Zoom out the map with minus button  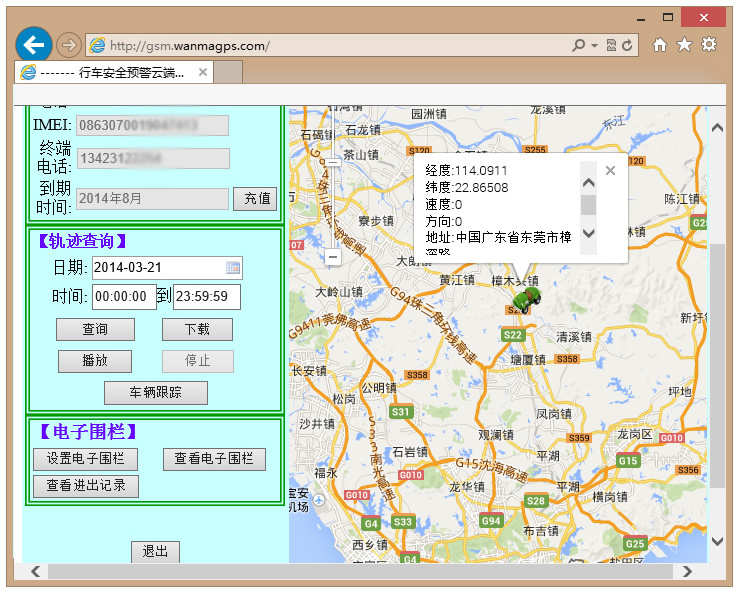tap(333, 257)
